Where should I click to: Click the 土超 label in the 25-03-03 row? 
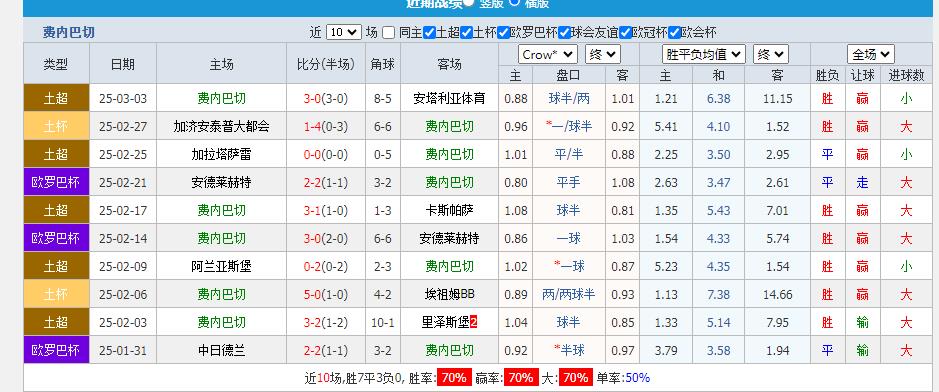tap(56, 98)
